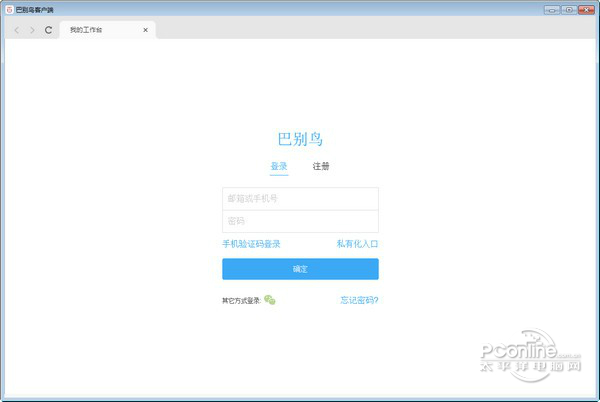Switch to the 注册 tab
Viewport: 600px width, 402px height.
321,166
